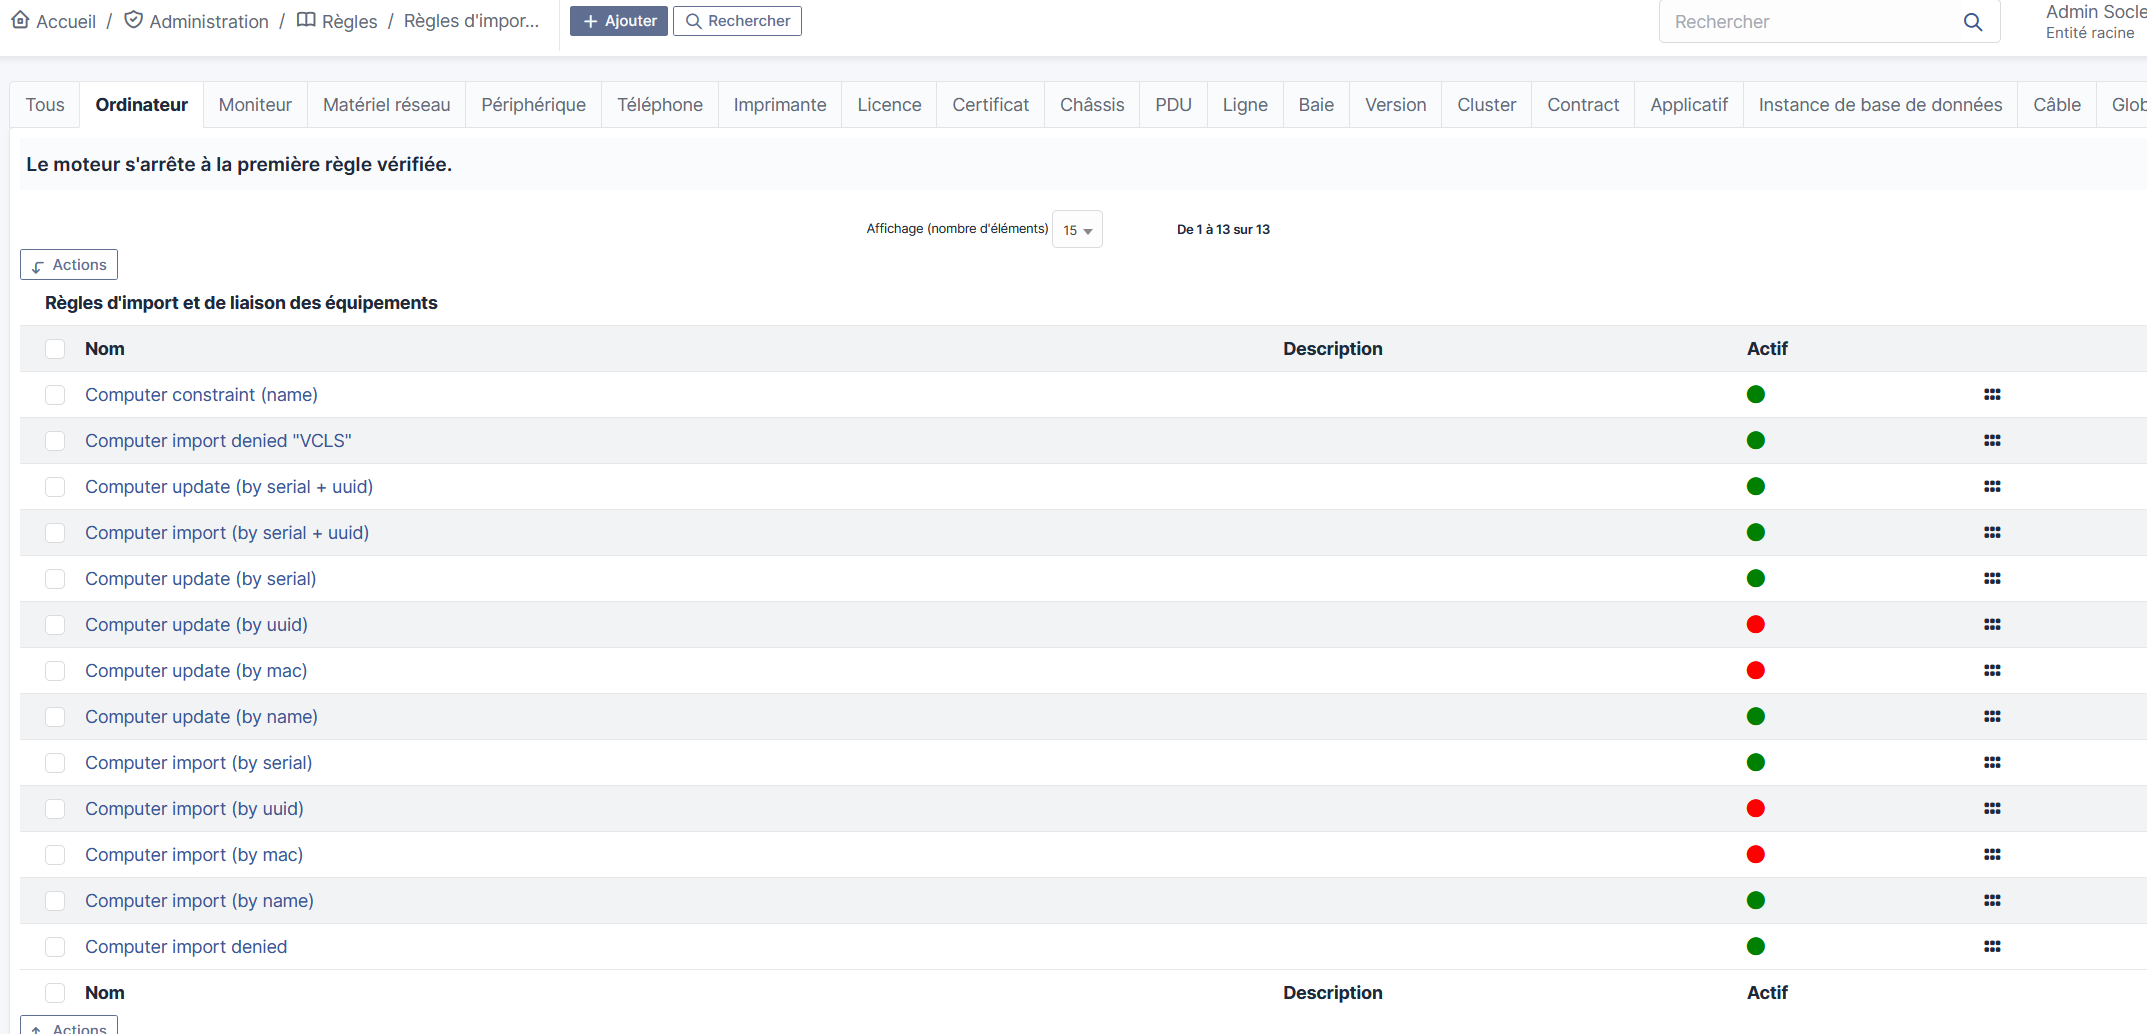Viewport: 2147px width, 1034px height.
Task: Click red inactive dot for Computer update (by uuid)
Action: pos(1755,624)
